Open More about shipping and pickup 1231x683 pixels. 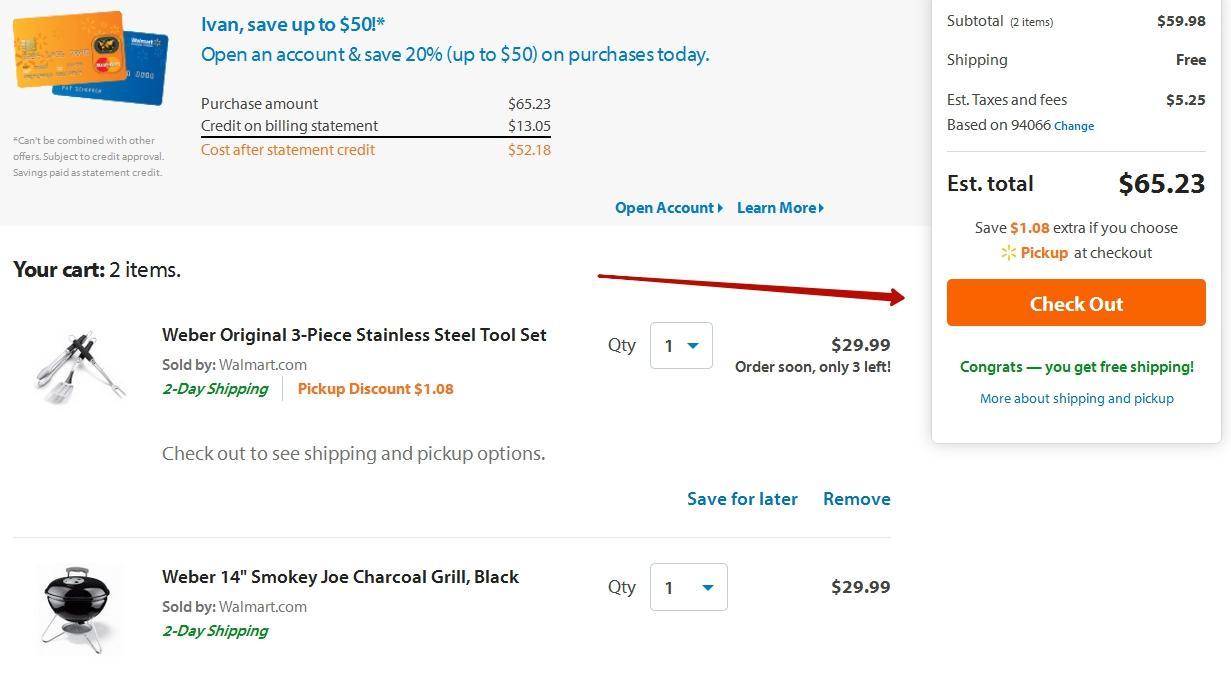[1076, 398]
